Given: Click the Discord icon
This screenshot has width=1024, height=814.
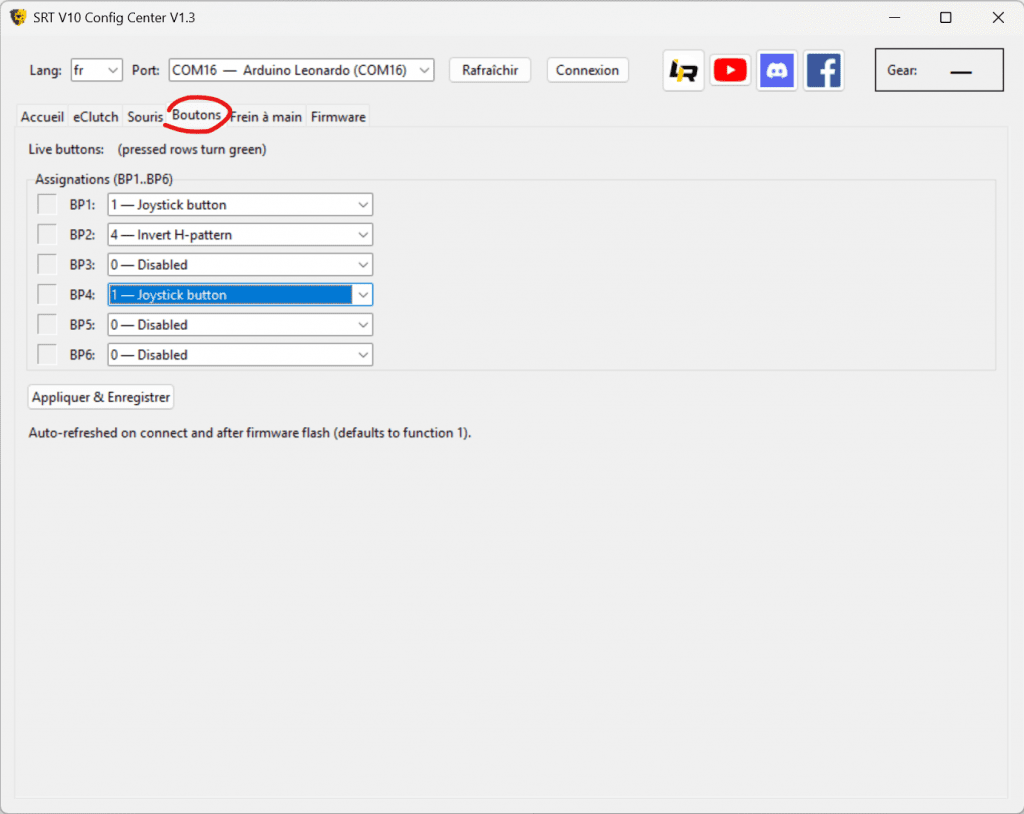Looking at the screenshot, I should click(777, 71).
